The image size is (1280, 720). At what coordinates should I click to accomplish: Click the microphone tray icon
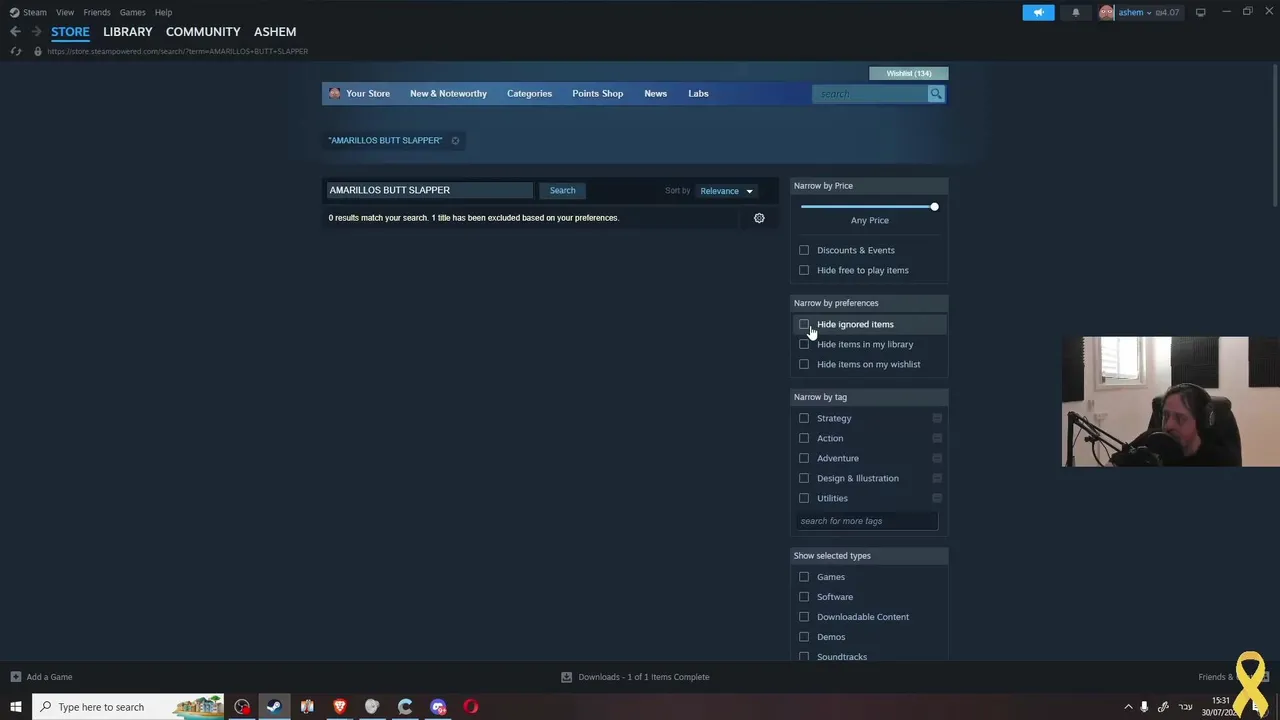[x=1144, y=707]
